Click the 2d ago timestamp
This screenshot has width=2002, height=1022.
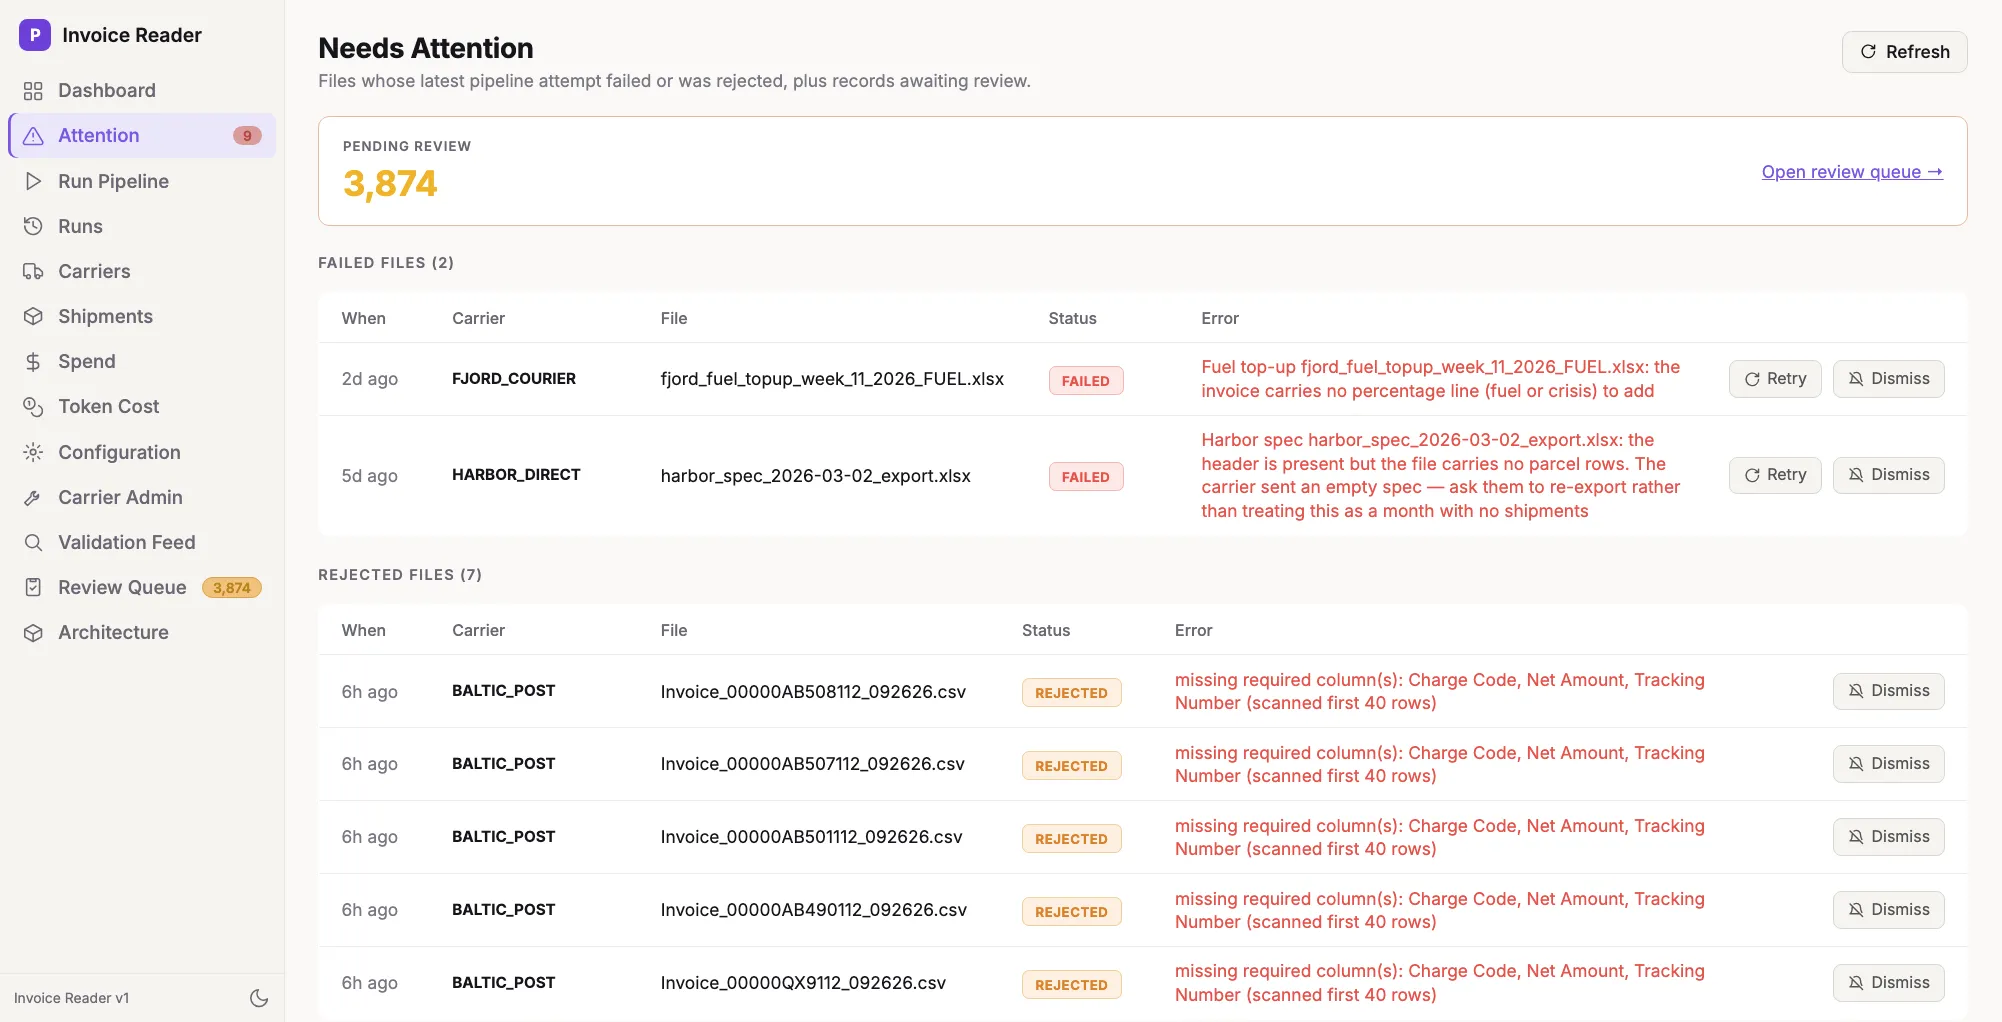(370, 379)
